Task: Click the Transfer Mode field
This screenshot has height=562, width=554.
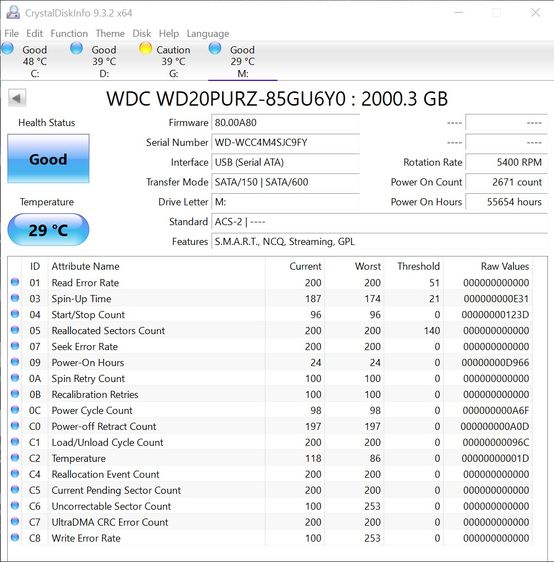Action: click(x=286, y=182)
